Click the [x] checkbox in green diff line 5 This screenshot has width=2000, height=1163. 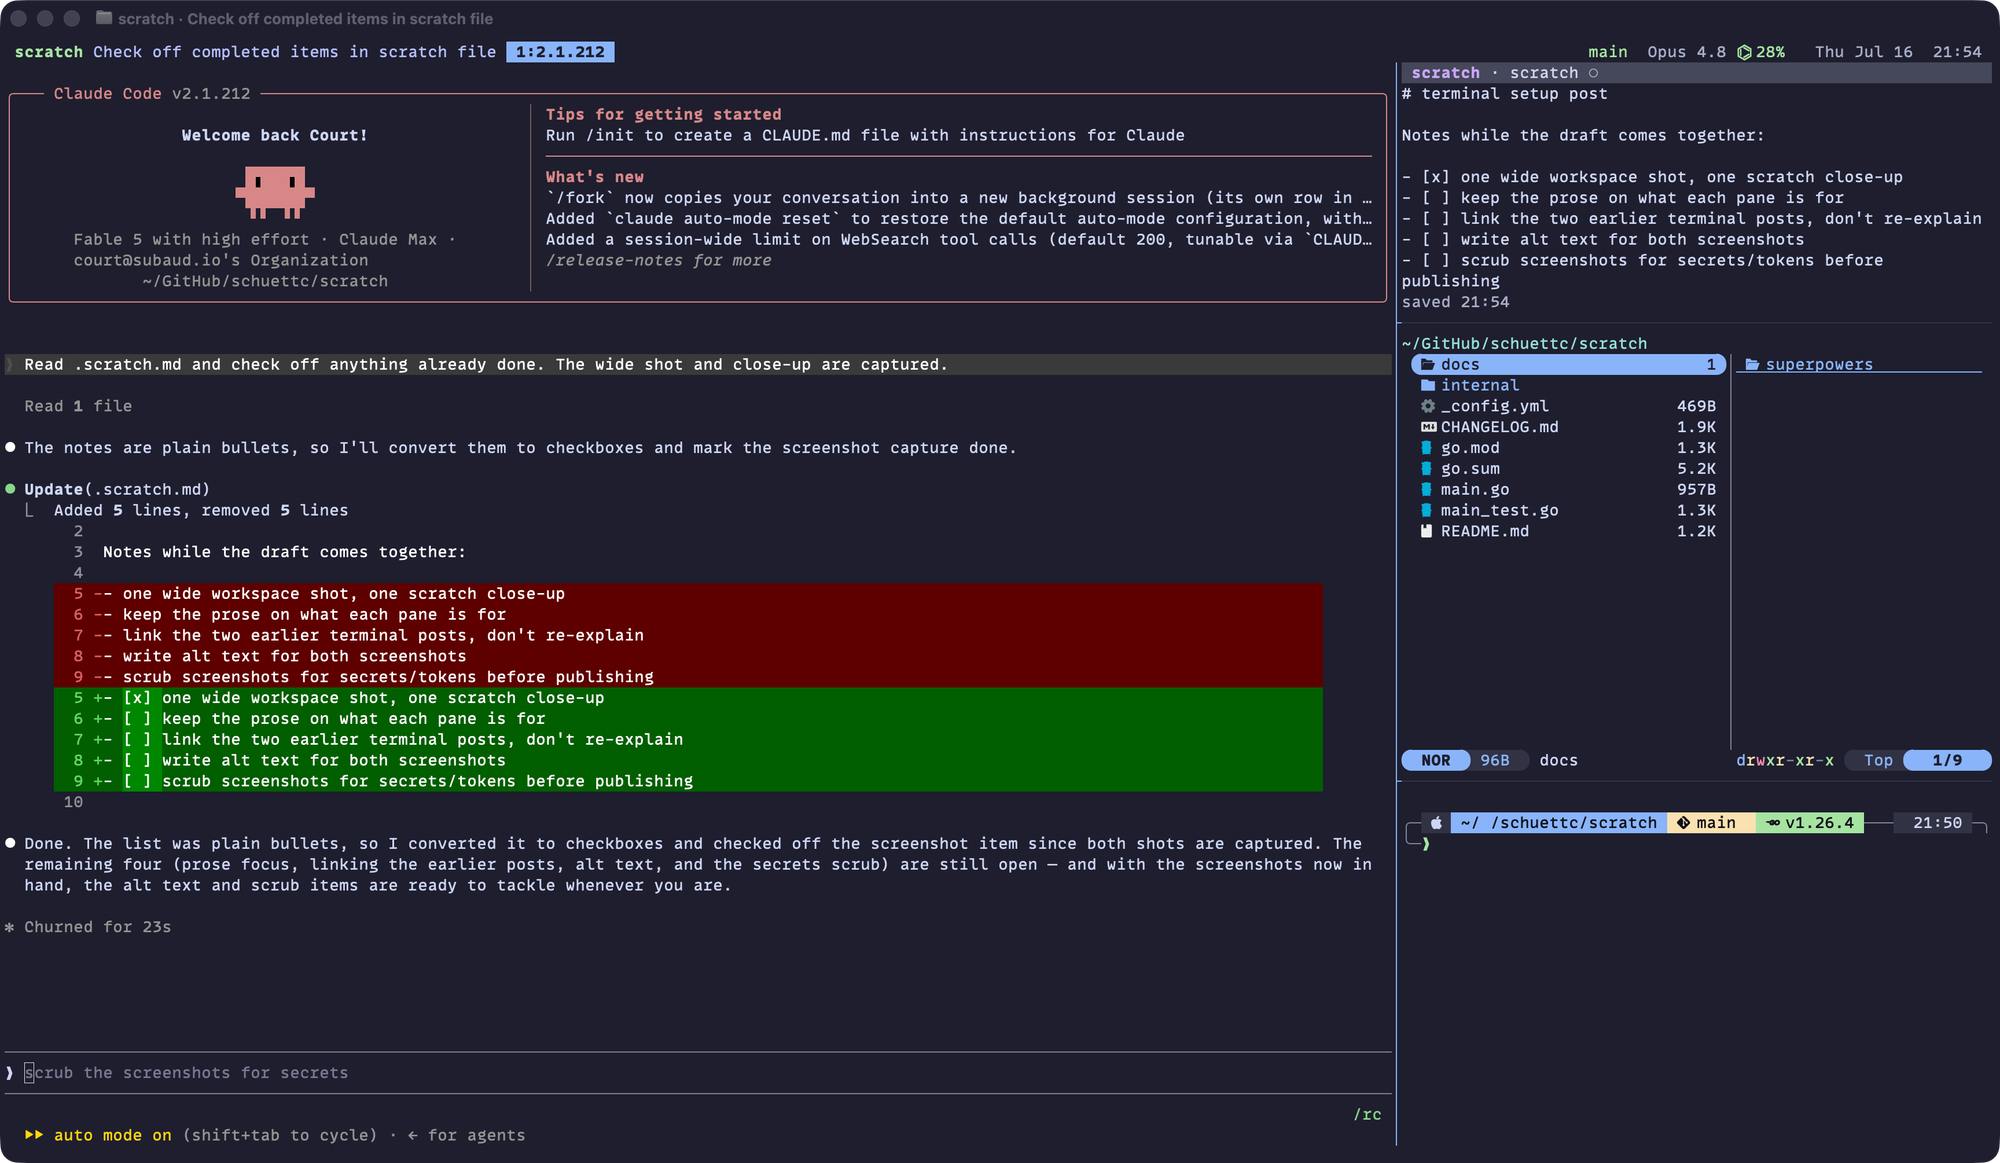tap(138, 698)
